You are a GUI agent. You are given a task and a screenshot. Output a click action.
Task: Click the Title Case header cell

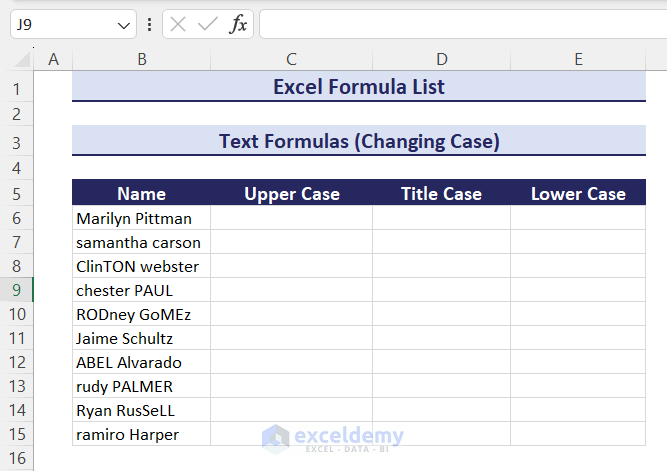[x=441, y=194]
